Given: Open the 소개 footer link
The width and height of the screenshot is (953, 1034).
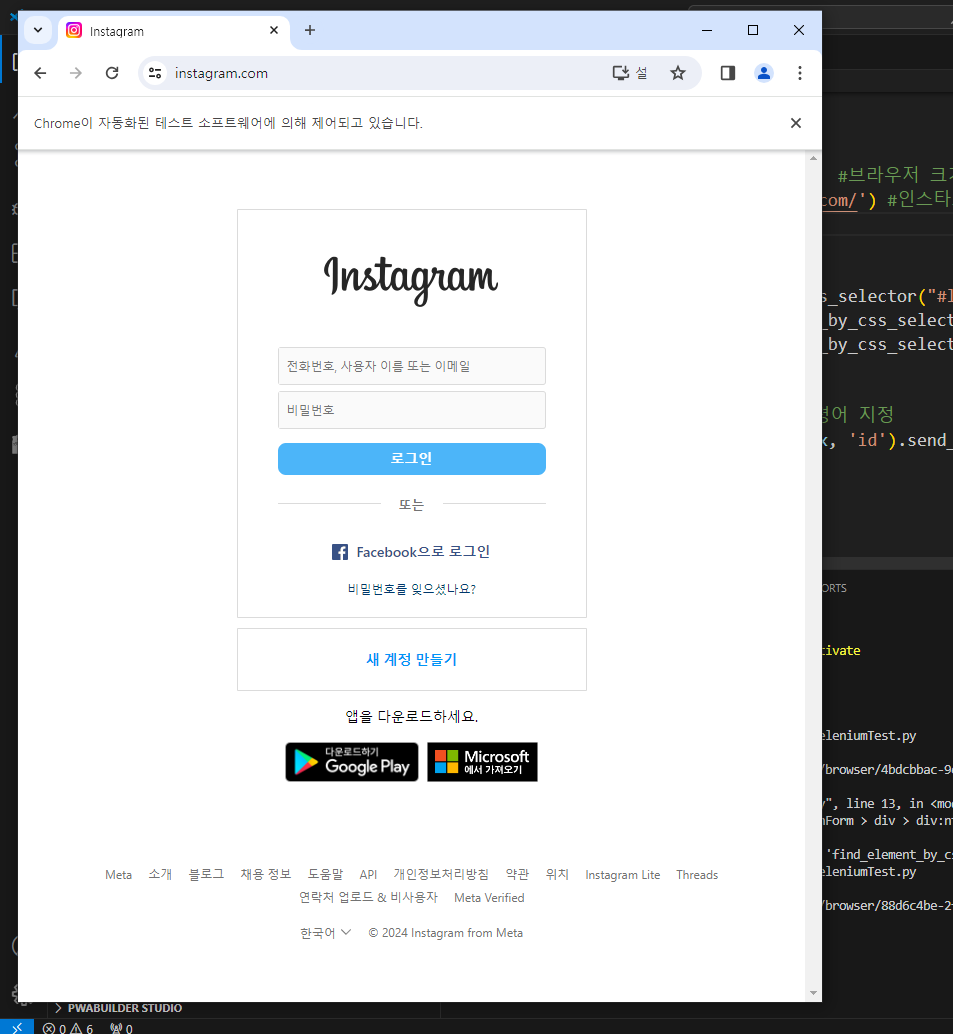Looking at the screenshot, I should [160, 874].
